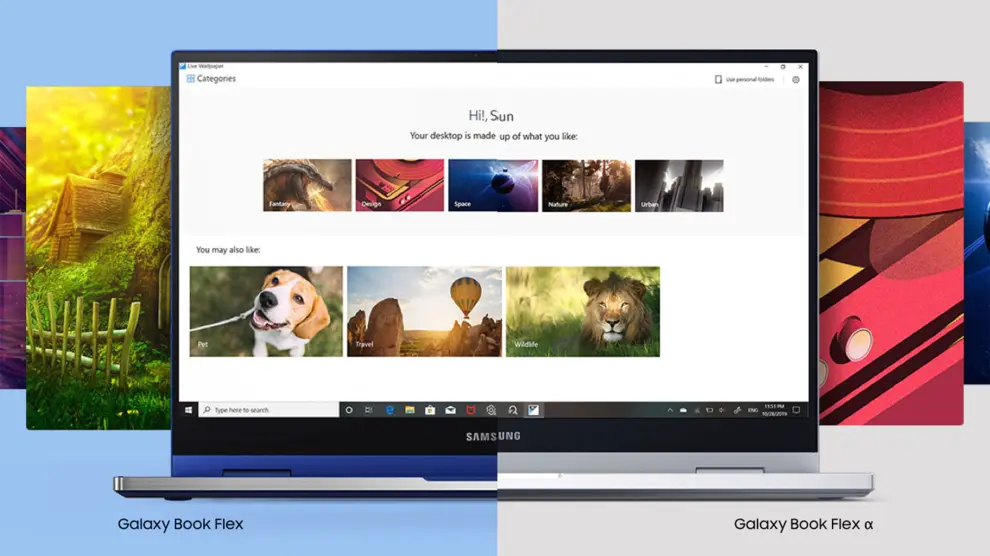Open Microsoft Store from the taskbar
Image resolution: width=990 pixels, height=556 pixels.
pyautogui.click(x=430, y=410)
